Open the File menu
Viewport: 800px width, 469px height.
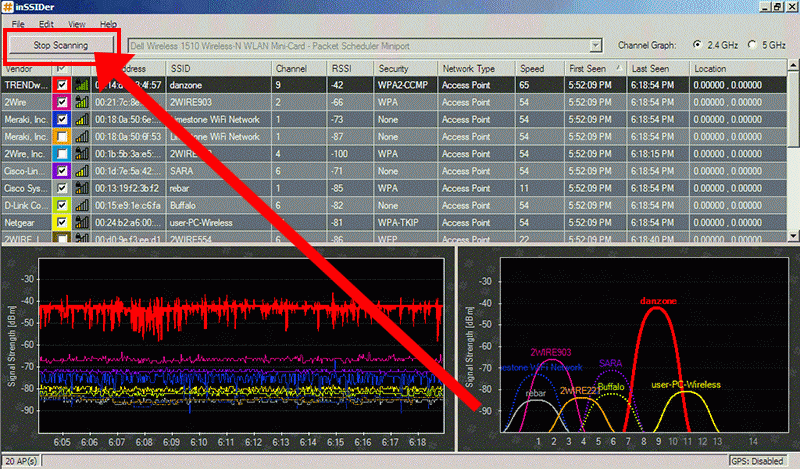(18, 23)
